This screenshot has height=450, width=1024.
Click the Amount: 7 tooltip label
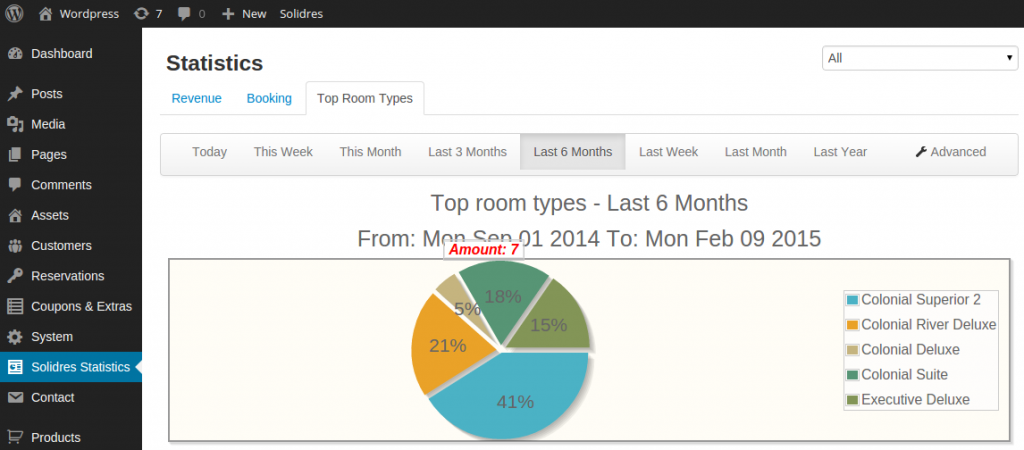pyautogui.click(x=483, y=249)
